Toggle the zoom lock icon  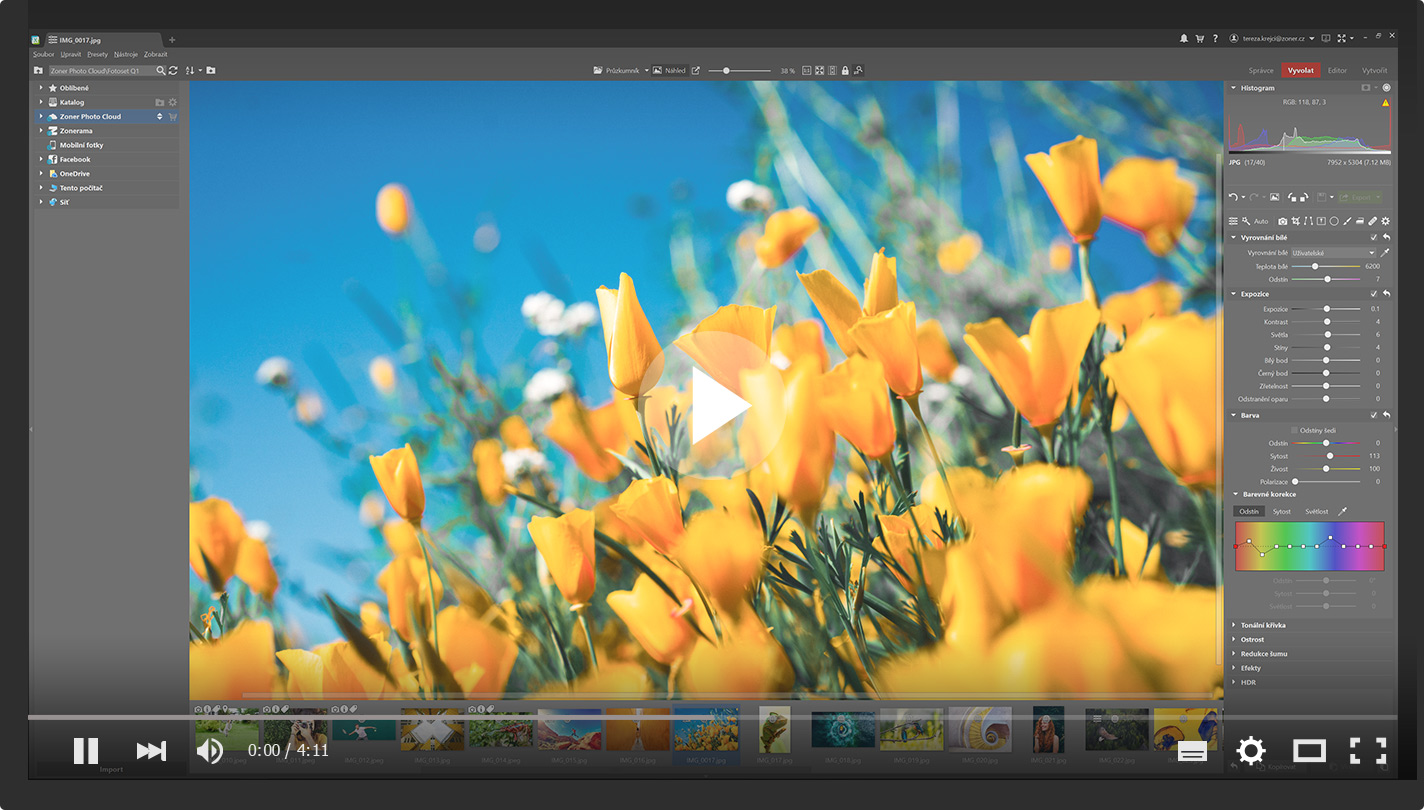click(x=845, y=71)
